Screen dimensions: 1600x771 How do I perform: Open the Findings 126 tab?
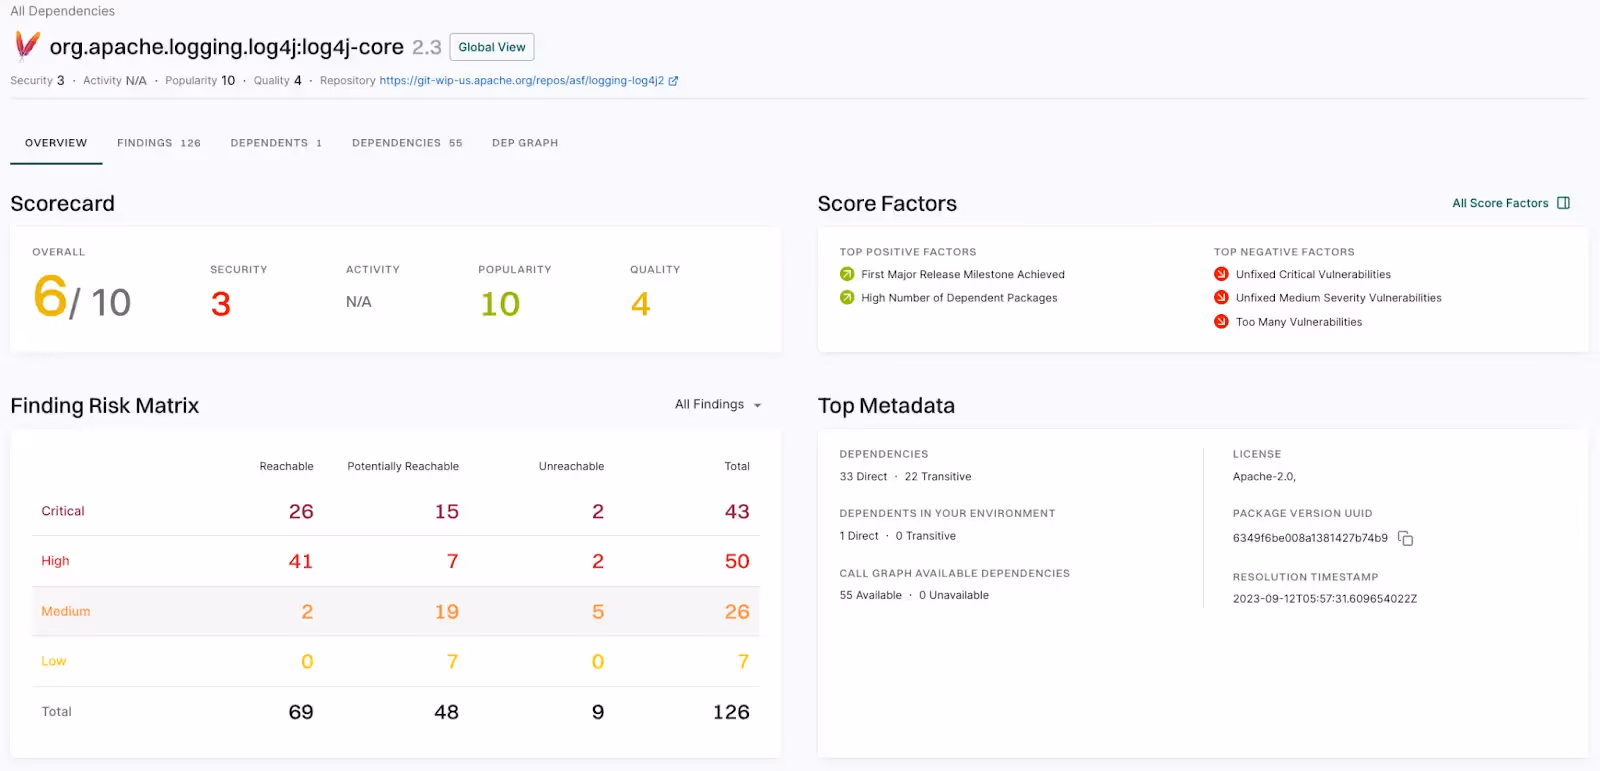point(159,143)
